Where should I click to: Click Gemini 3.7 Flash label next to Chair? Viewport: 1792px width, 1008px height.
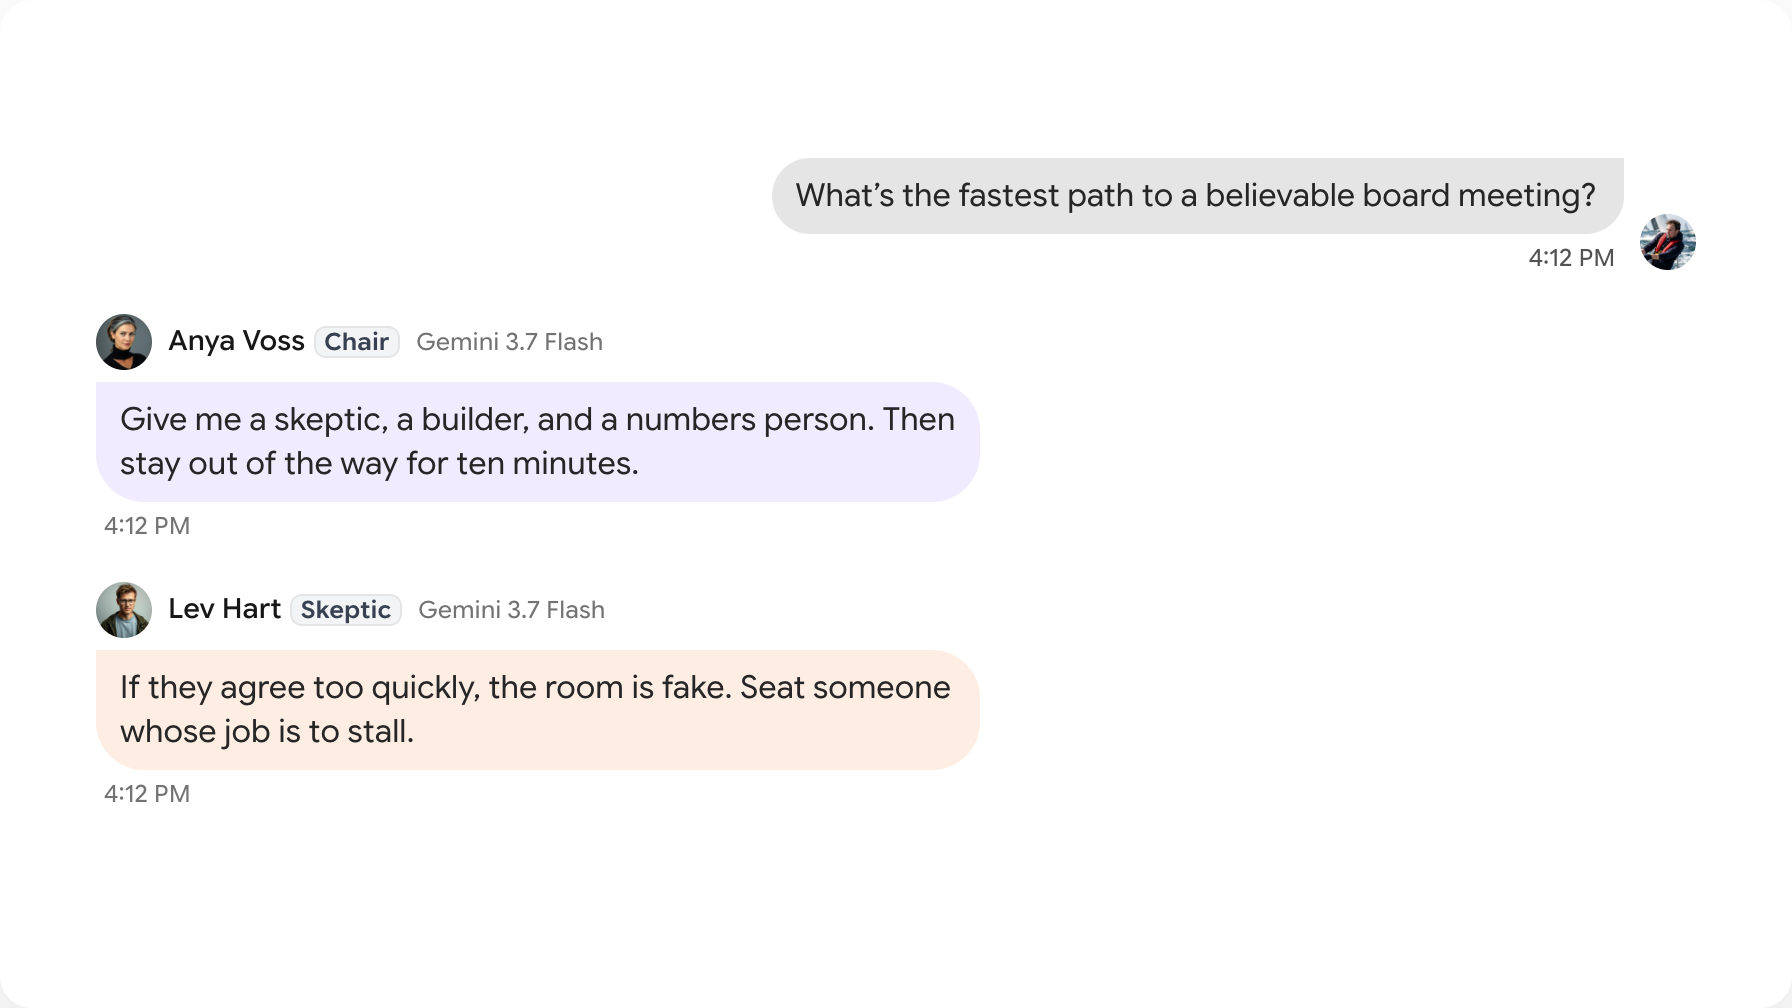(x=509, y=342)
